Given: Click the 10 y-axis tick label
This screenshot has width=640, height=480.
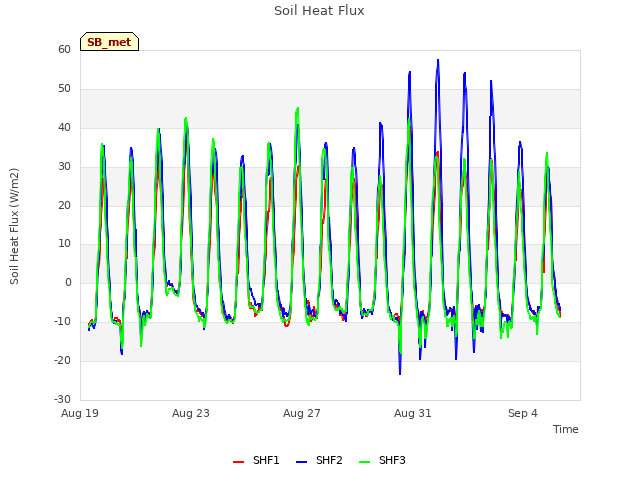Looking at the screenshot, I should (x=64, y=244).
